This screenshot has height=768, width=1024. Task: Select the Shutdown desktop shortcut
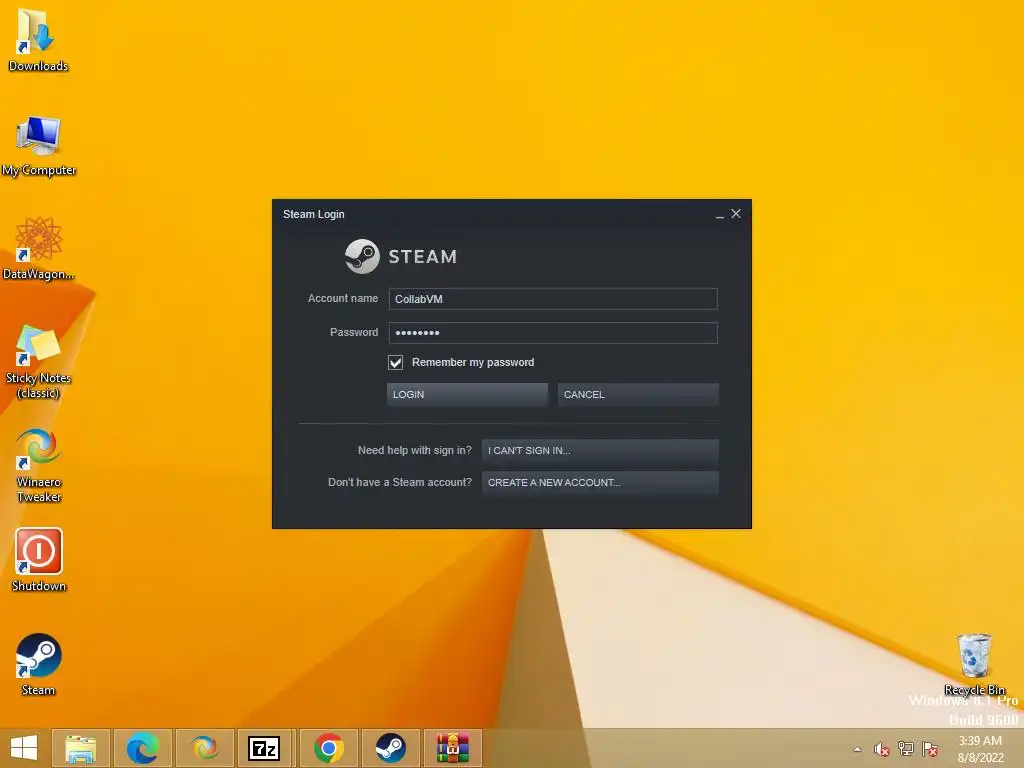(x=39, y=560)
